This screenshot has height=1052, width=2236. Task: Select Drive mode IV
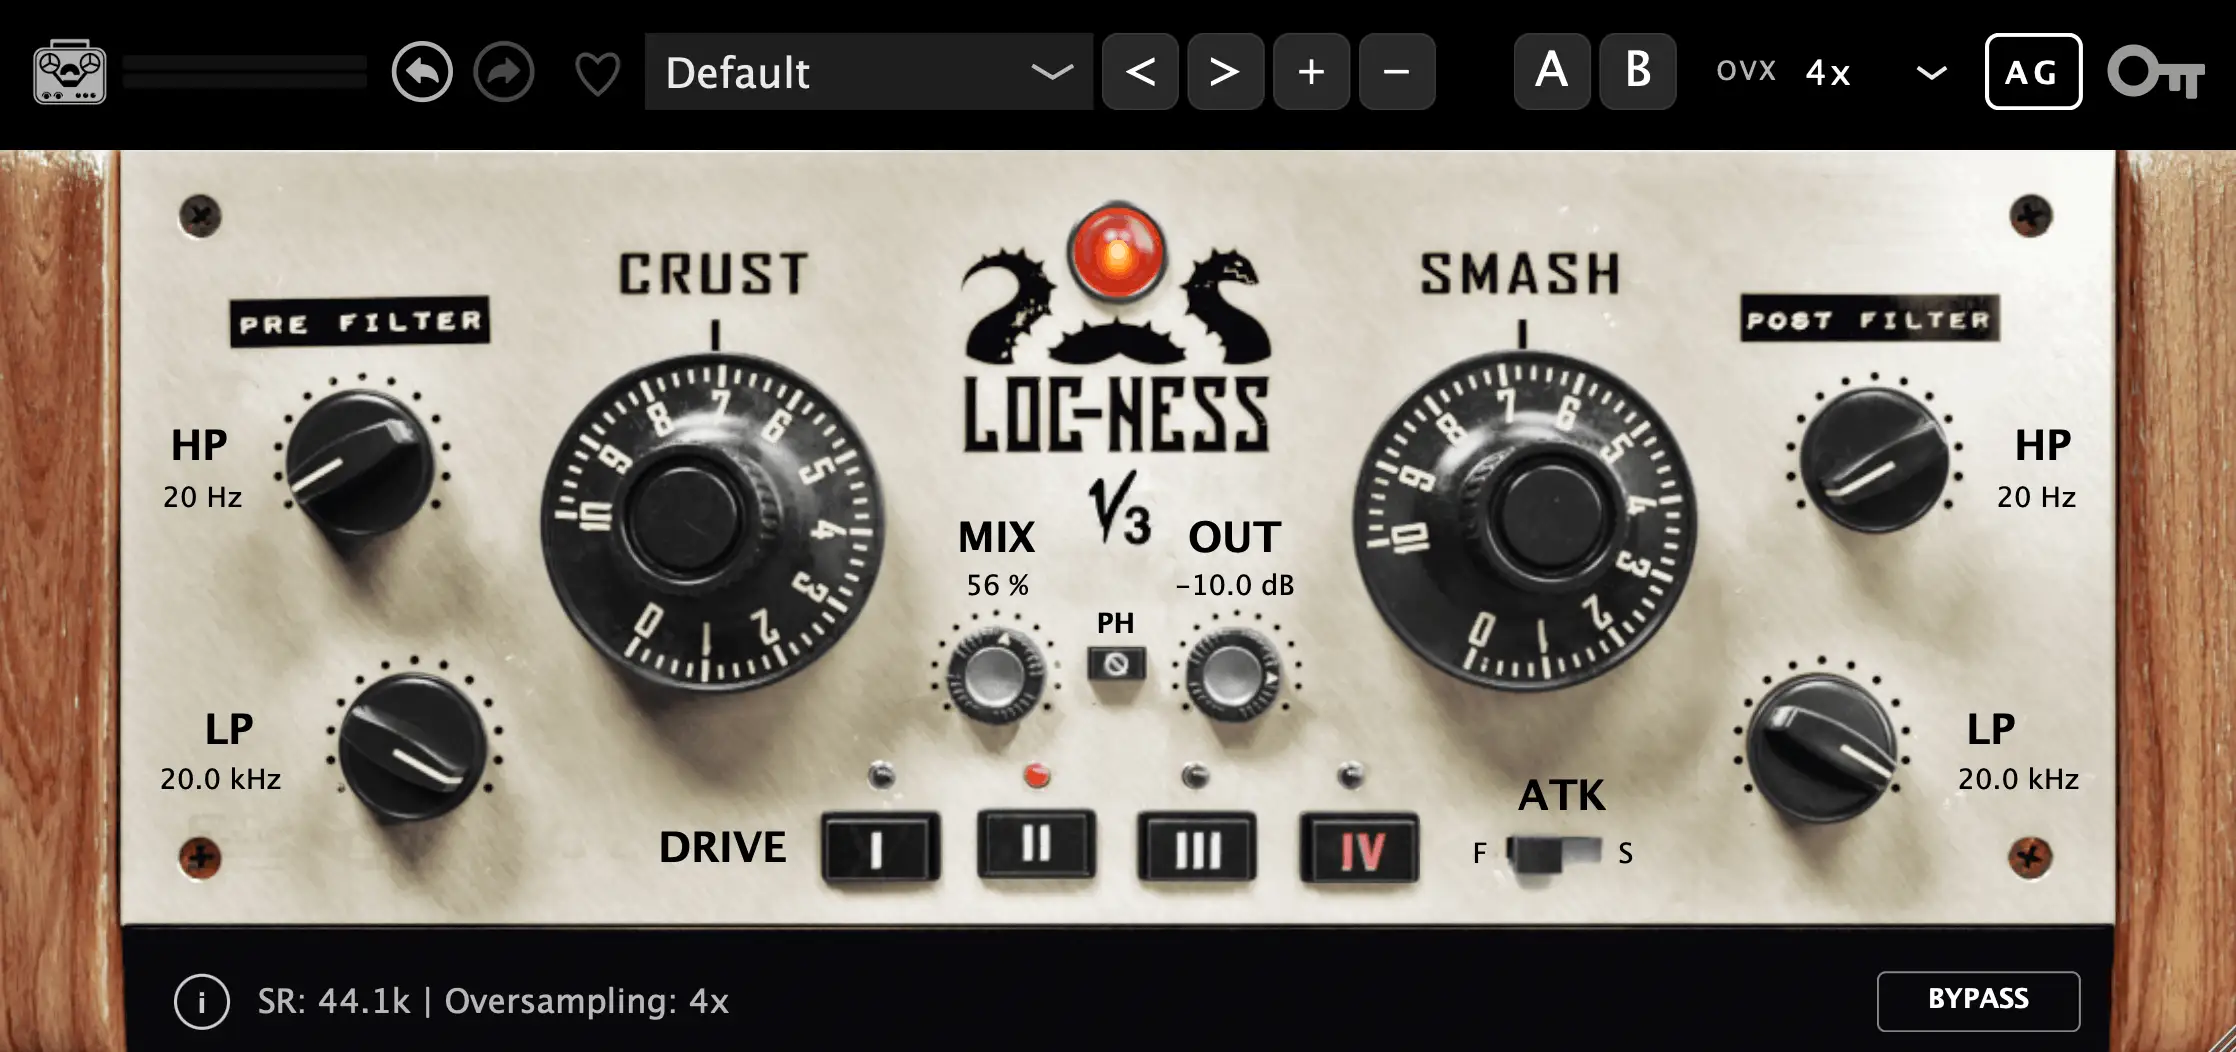pos(1359,848)
